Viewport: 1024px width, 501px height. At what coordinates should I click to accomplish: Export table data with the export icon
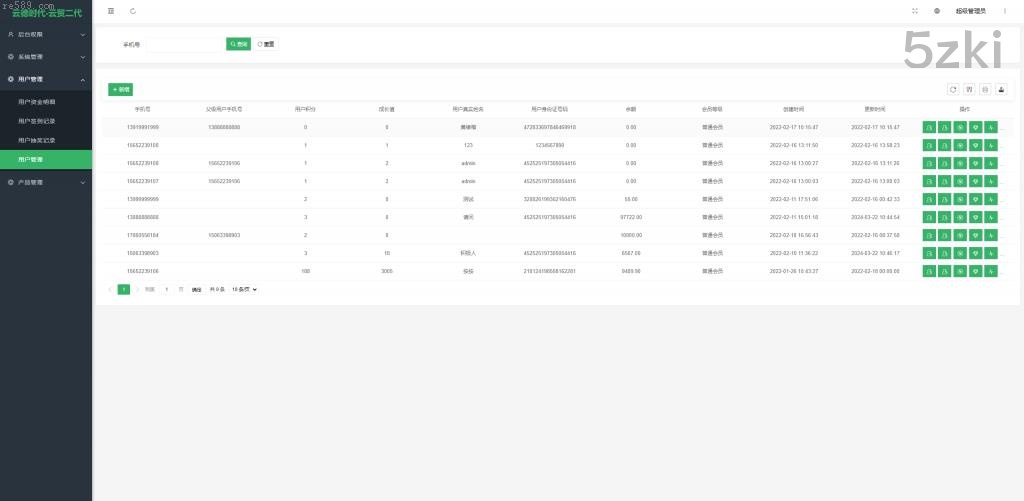[x=1001, y=89]
